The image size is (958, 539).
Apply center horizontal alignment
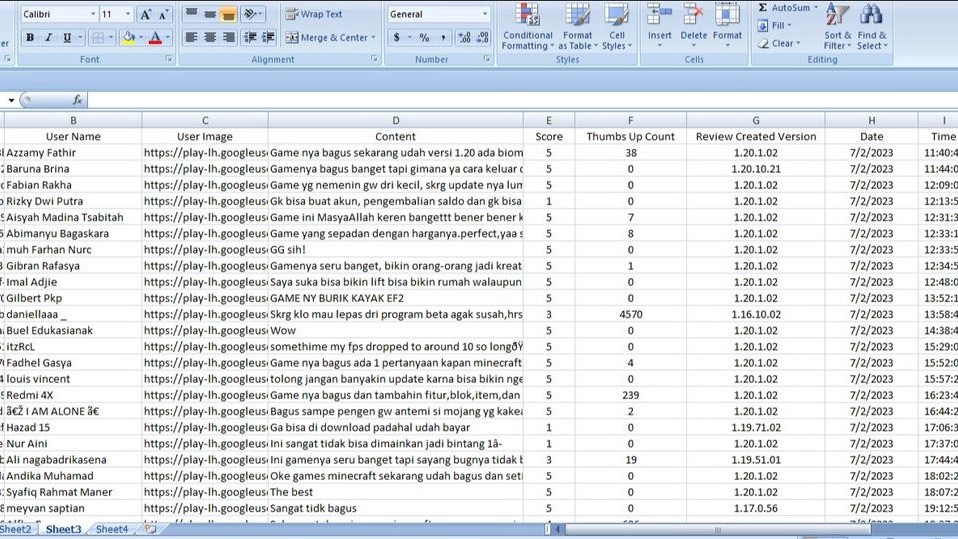click(x=210, y=38)
